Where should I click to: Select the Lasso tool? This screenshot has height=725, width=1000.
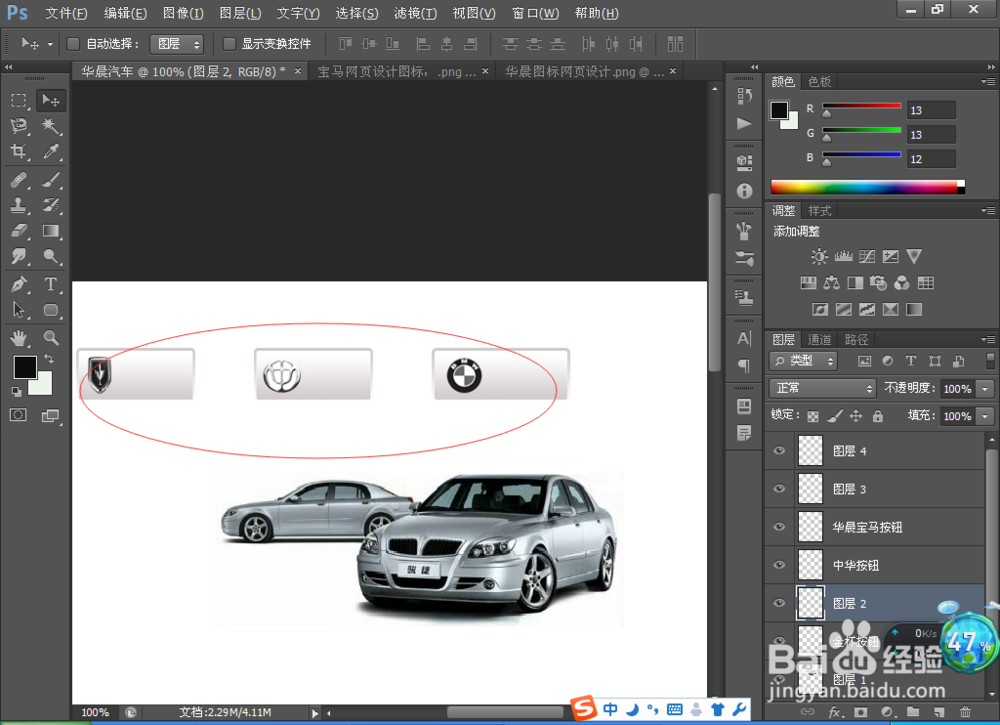click(x=18, y=126)
